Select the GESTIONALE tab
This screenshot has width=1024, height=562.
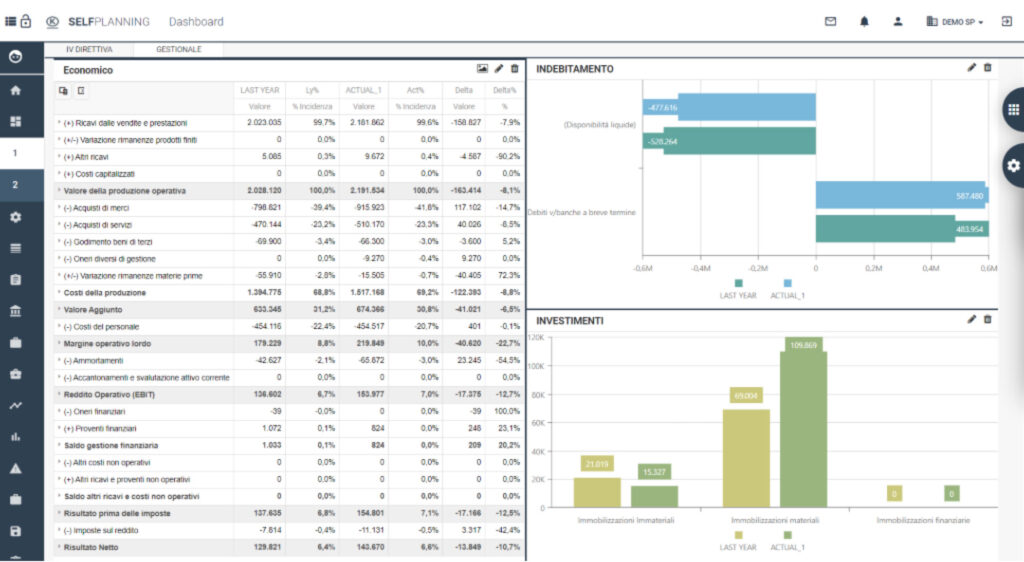coord(178,49)
